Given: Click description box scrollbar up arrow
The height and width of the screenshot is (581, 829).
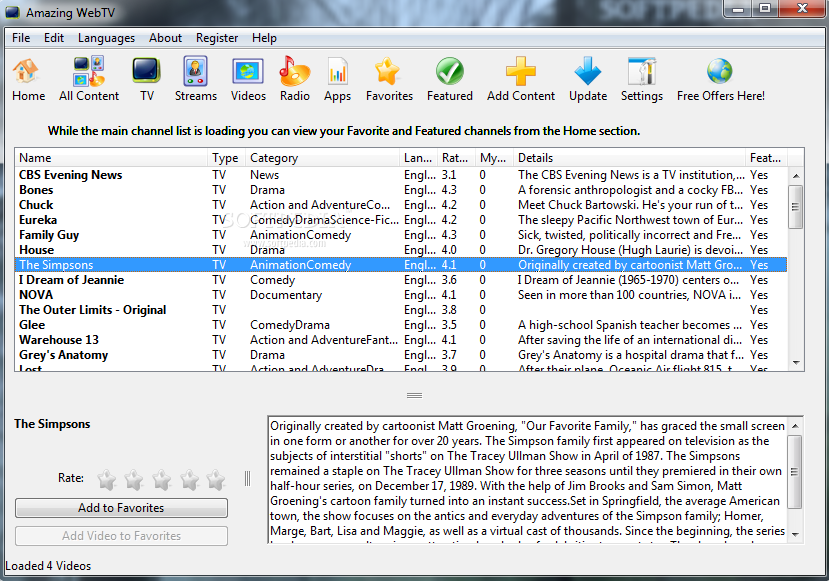Looking at the screenshot, I should 795,426.
